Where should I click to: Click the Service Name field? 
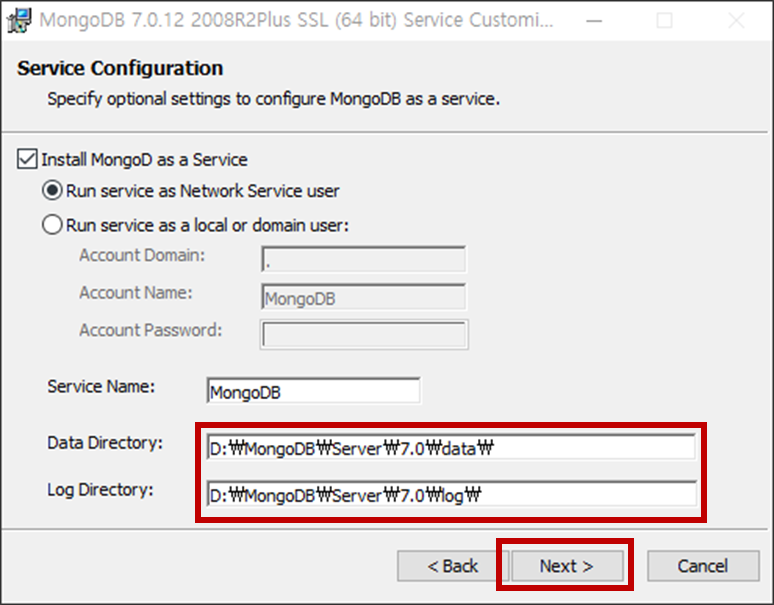(x=314, y=391)
